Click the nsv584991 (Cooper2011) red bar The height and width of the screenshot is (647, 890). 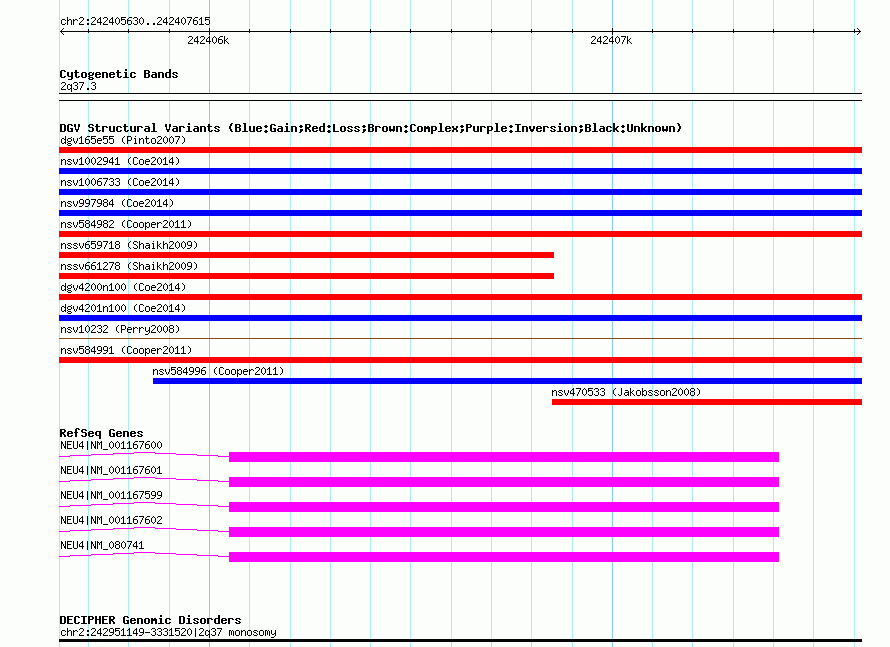click(460, 360)
